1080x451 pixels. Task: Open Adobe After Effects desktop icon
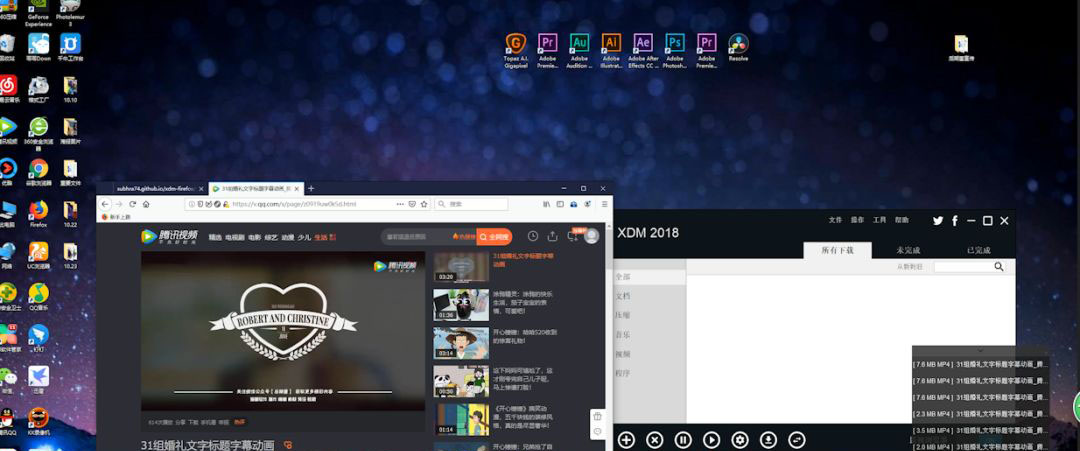[x=643, y=50]
